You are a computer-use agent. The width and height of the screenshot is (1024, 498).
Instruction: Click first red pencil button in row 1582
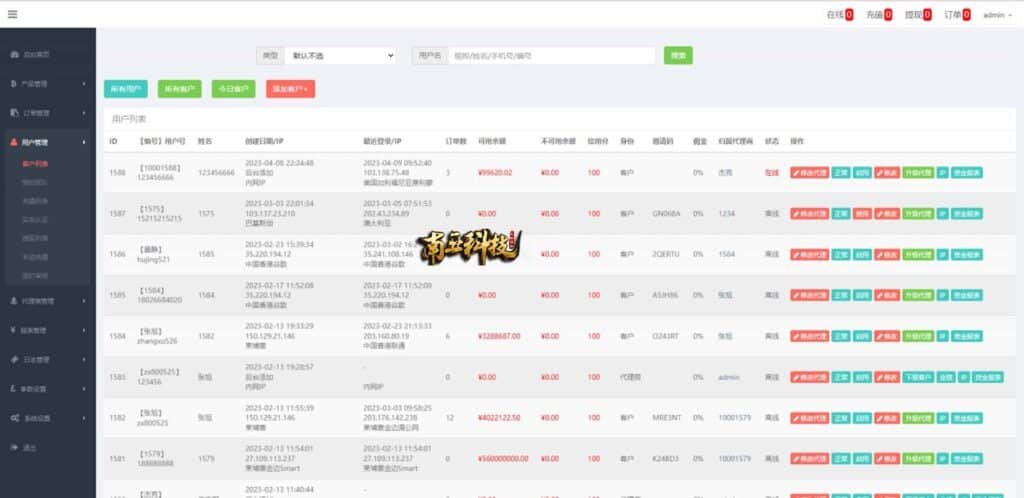click(809, 418)
